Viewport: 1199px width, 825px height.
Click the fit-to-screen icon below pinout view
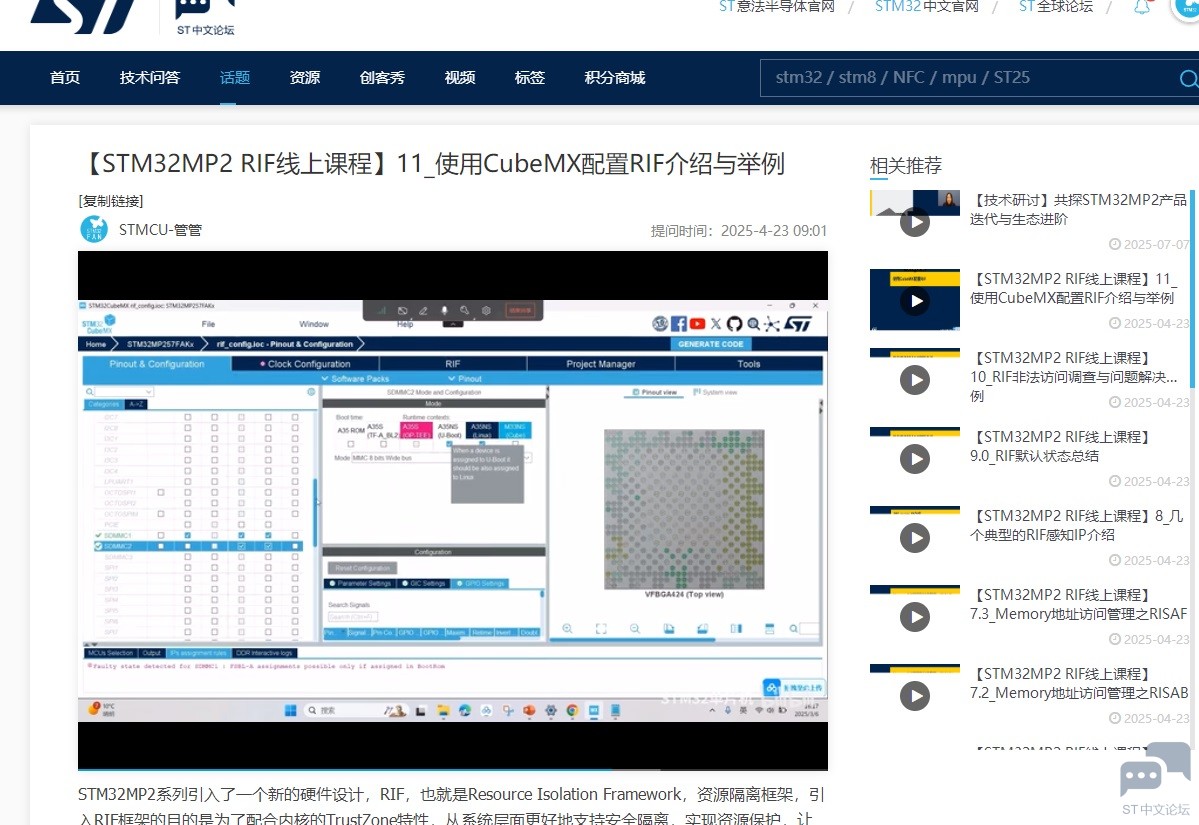tap(601, 628)
